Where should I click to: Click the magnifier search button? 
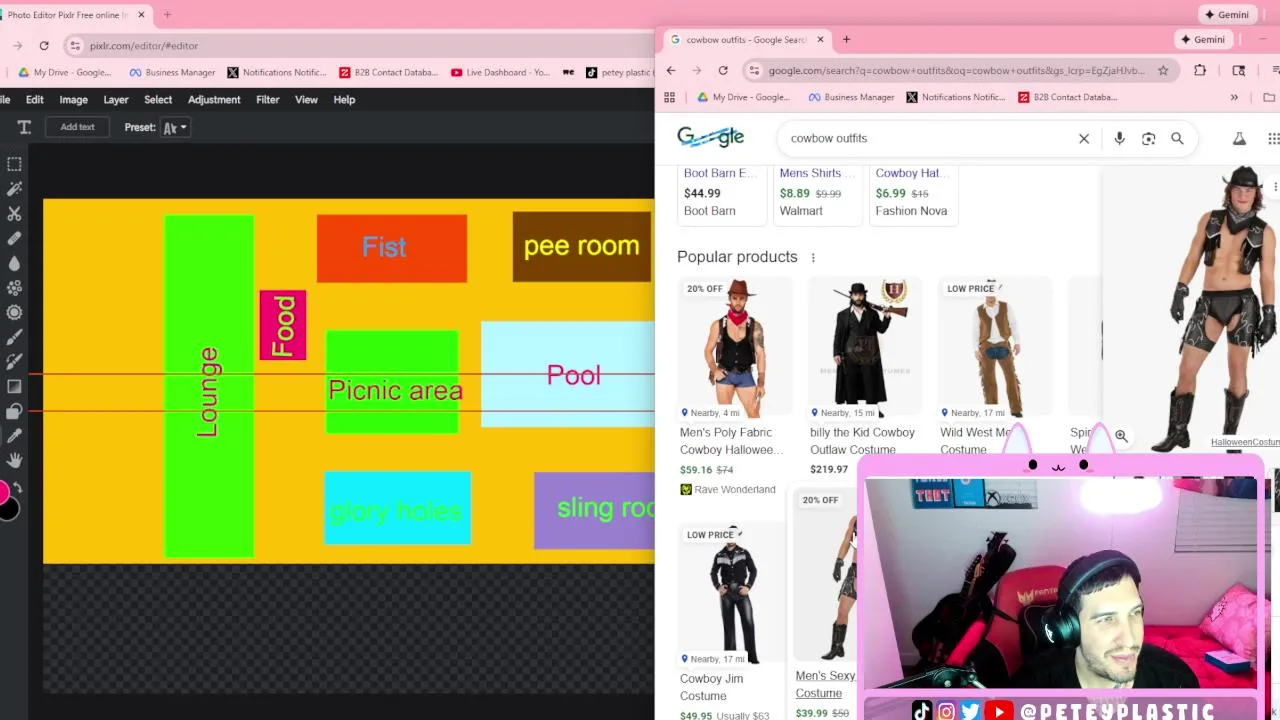click(1177, 138)
